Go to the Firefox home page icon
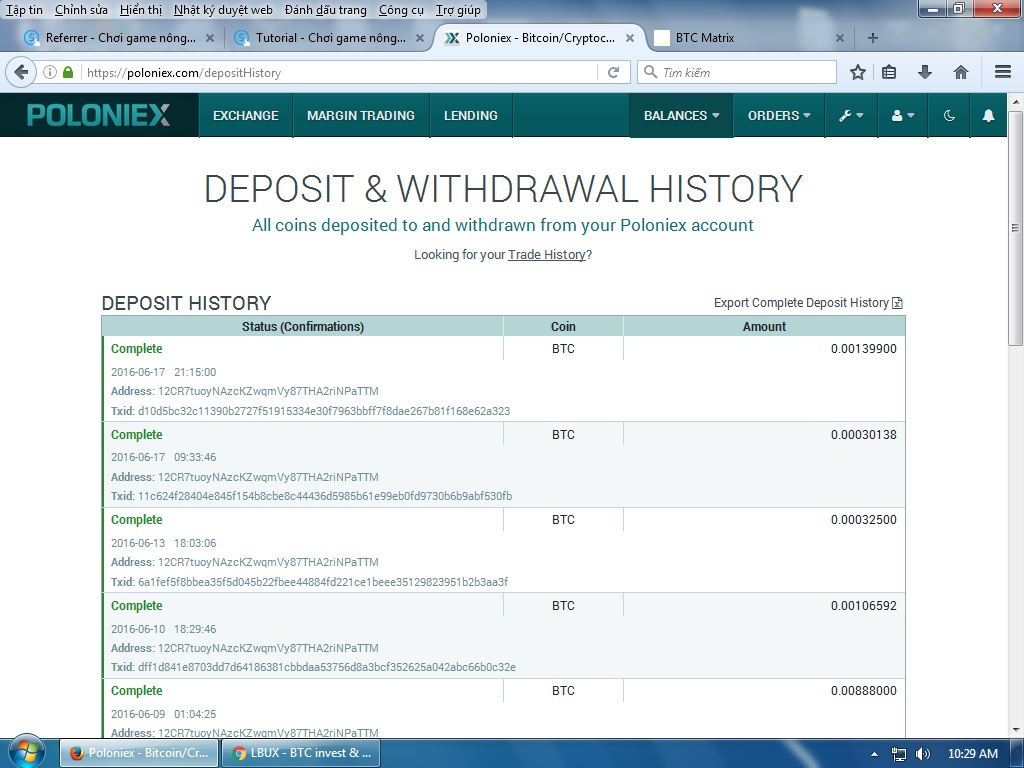1024x768 pixels. 961,72
